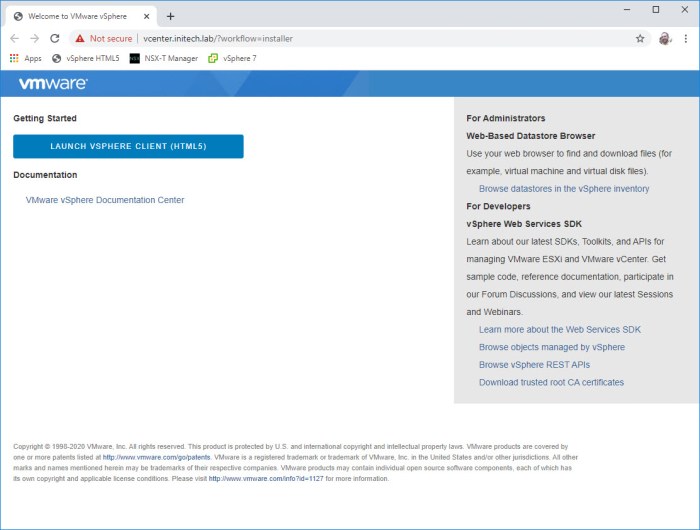This screenshot has height=530, width=700.
Task: Click the browser forward arrow
Action: point(34,38)
